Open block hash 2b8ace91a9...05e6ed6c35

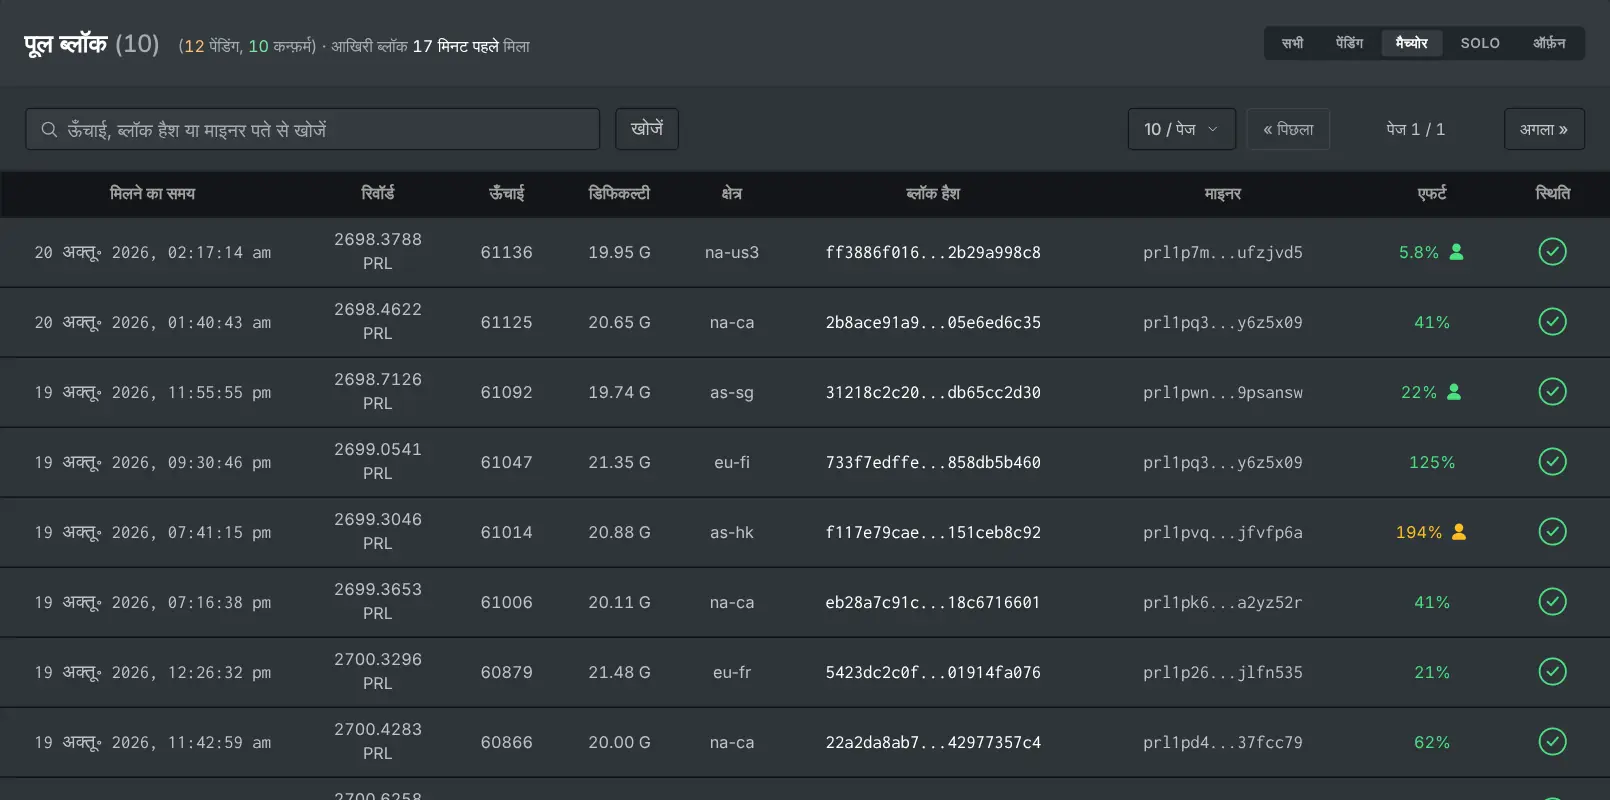[933, 323]
